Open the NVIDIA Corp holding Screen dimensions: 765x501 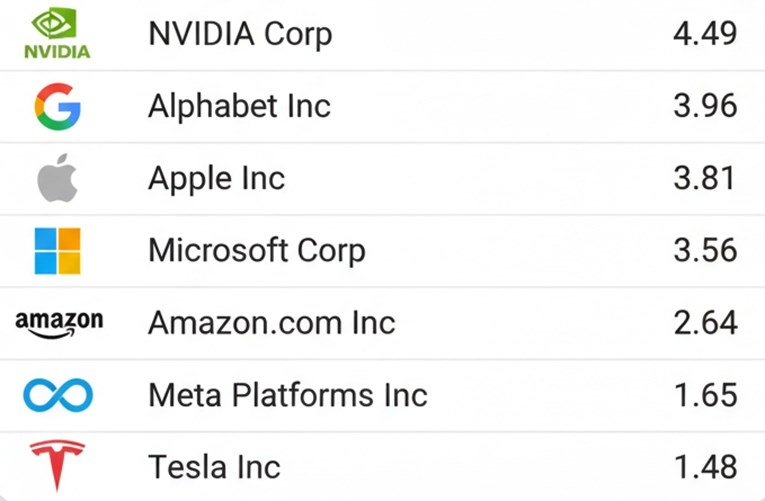point(240,34)
